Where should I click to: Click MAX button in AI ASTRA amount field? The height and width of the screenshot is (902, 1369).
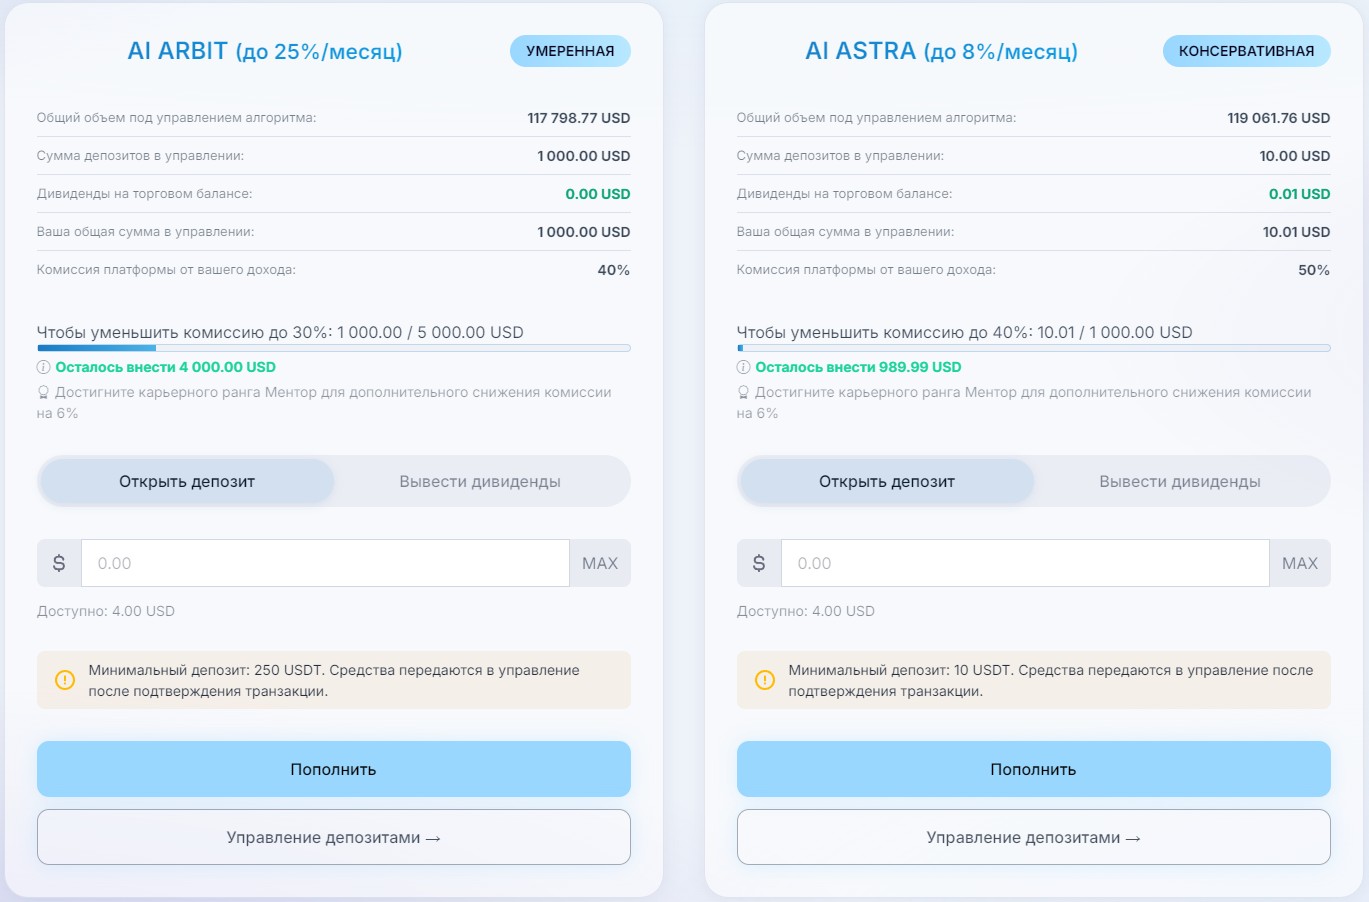pos(1300,563)
